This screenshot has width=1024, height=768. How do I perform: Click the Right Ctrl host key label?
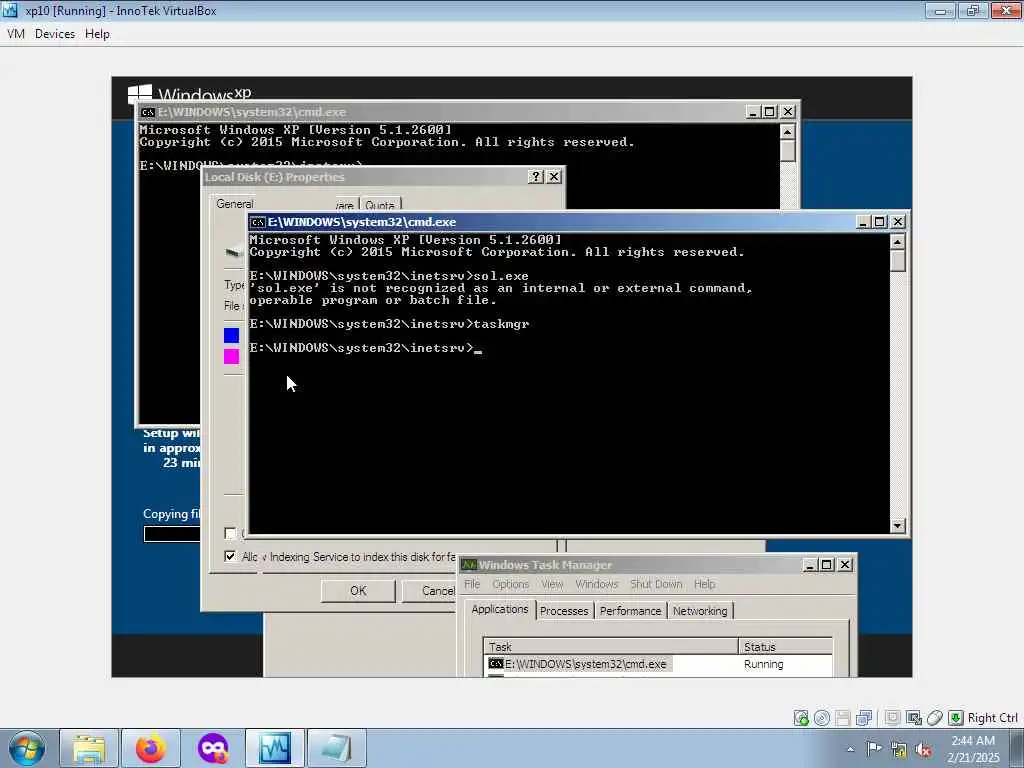(992, 718)
